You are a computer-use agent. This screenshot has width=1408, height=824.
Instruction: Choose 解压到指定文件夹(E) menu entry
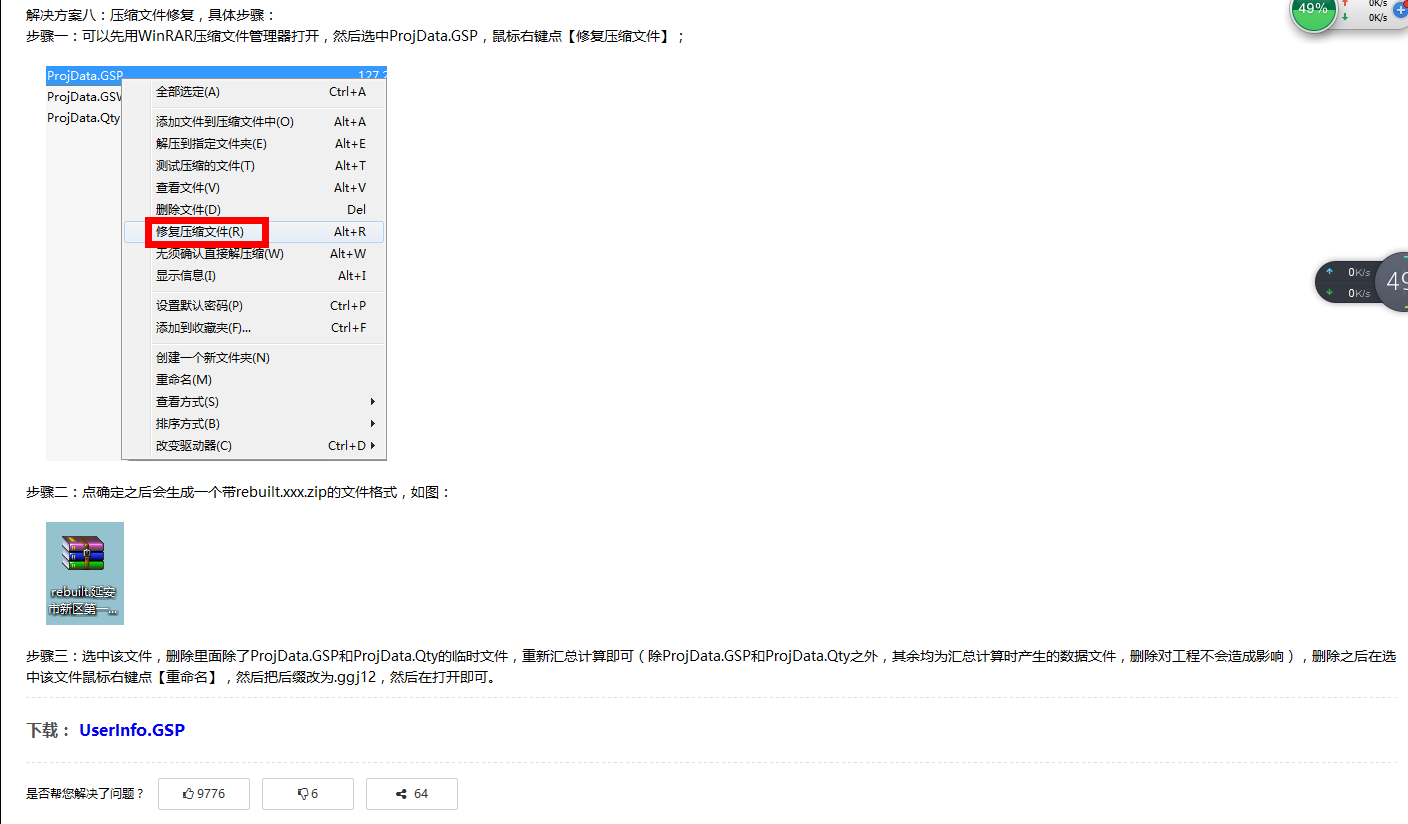coord(254,144)
